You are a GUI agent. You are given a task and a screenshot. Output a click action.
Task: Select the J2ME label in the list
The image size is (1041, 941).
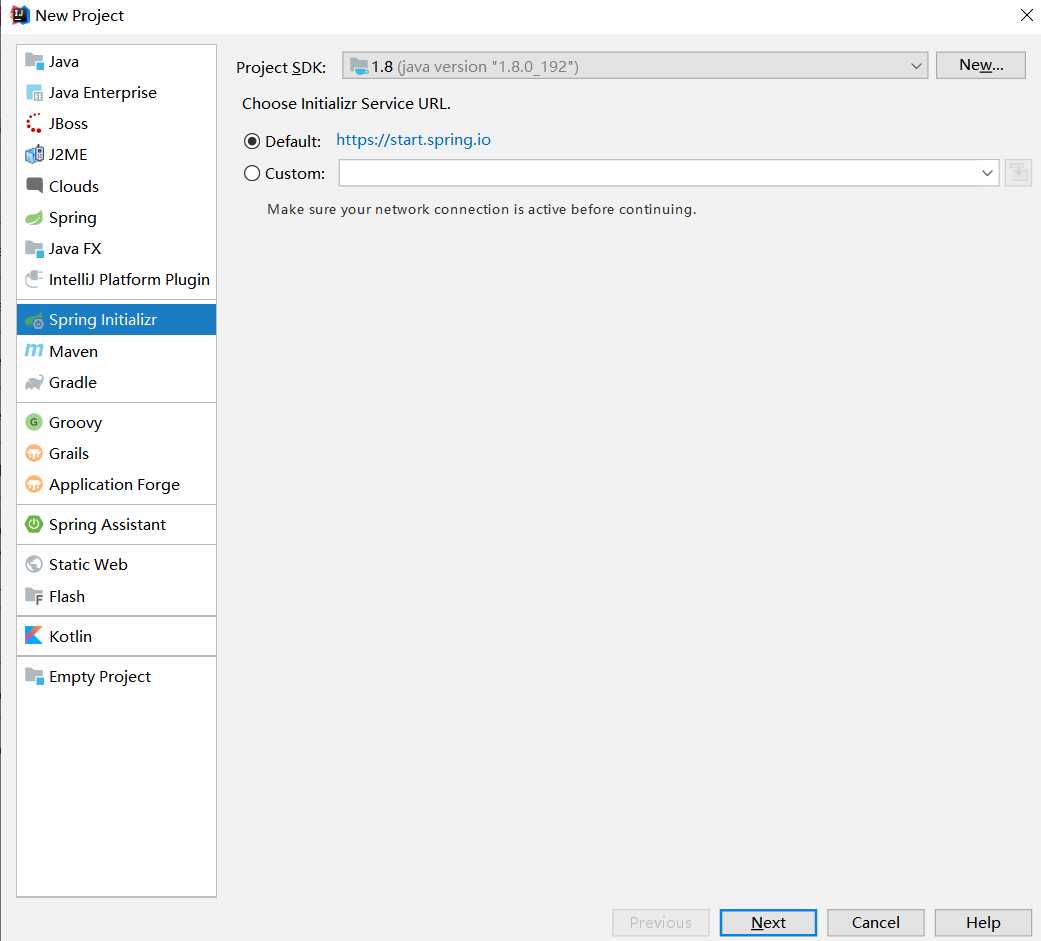pyautogui.click(x=68, y=155)
